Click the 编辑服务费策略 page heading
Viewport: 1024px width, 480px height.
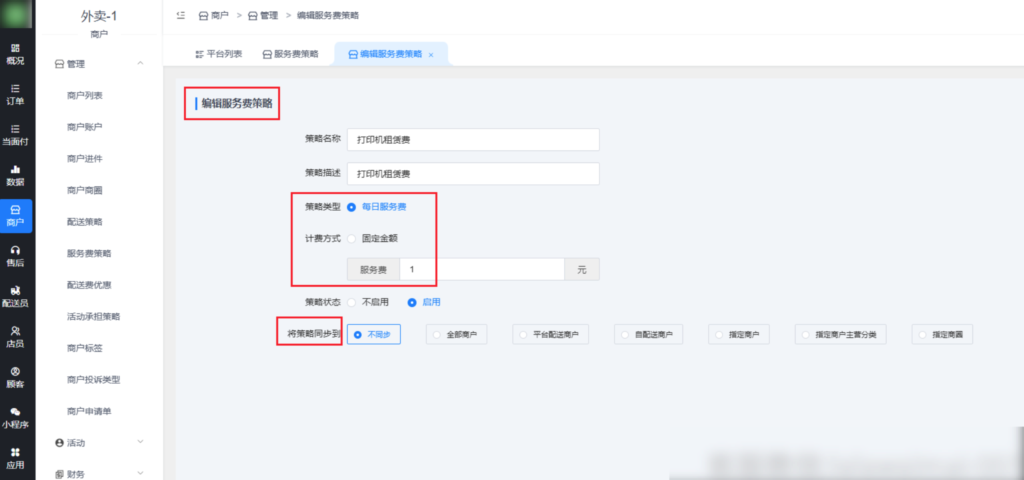pos(236,103)
